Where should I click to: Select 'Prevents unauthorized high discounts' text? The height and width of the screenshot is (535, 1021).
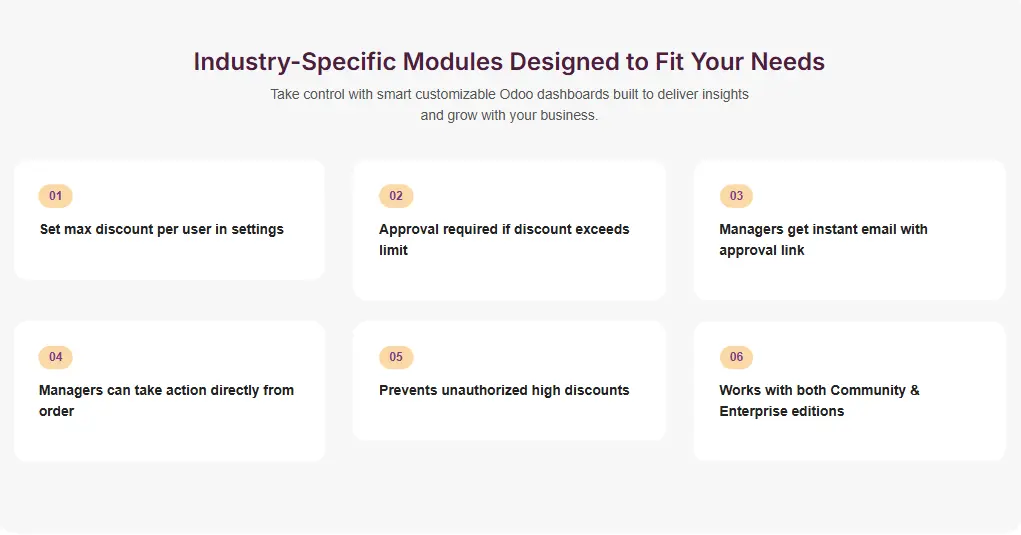point(504,390)
